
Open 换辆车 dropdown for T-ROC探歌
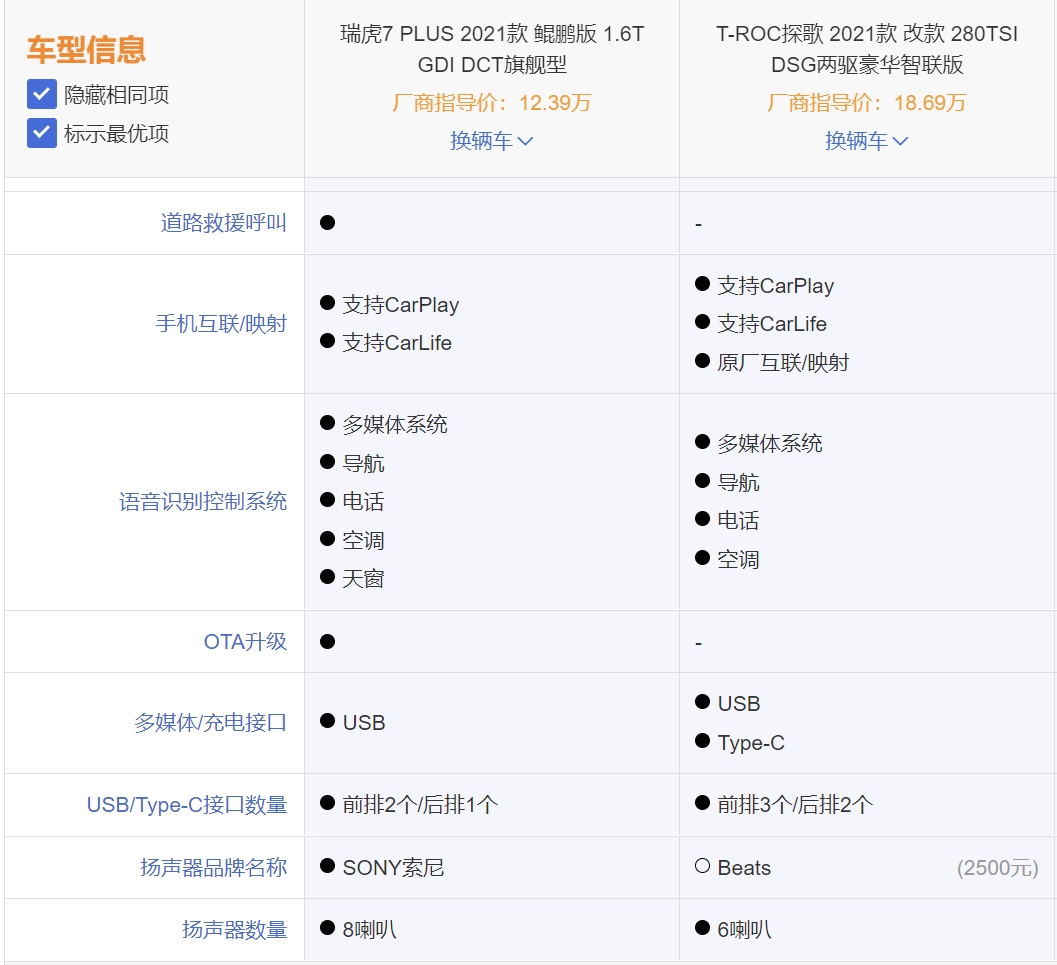tap(866, 141)
